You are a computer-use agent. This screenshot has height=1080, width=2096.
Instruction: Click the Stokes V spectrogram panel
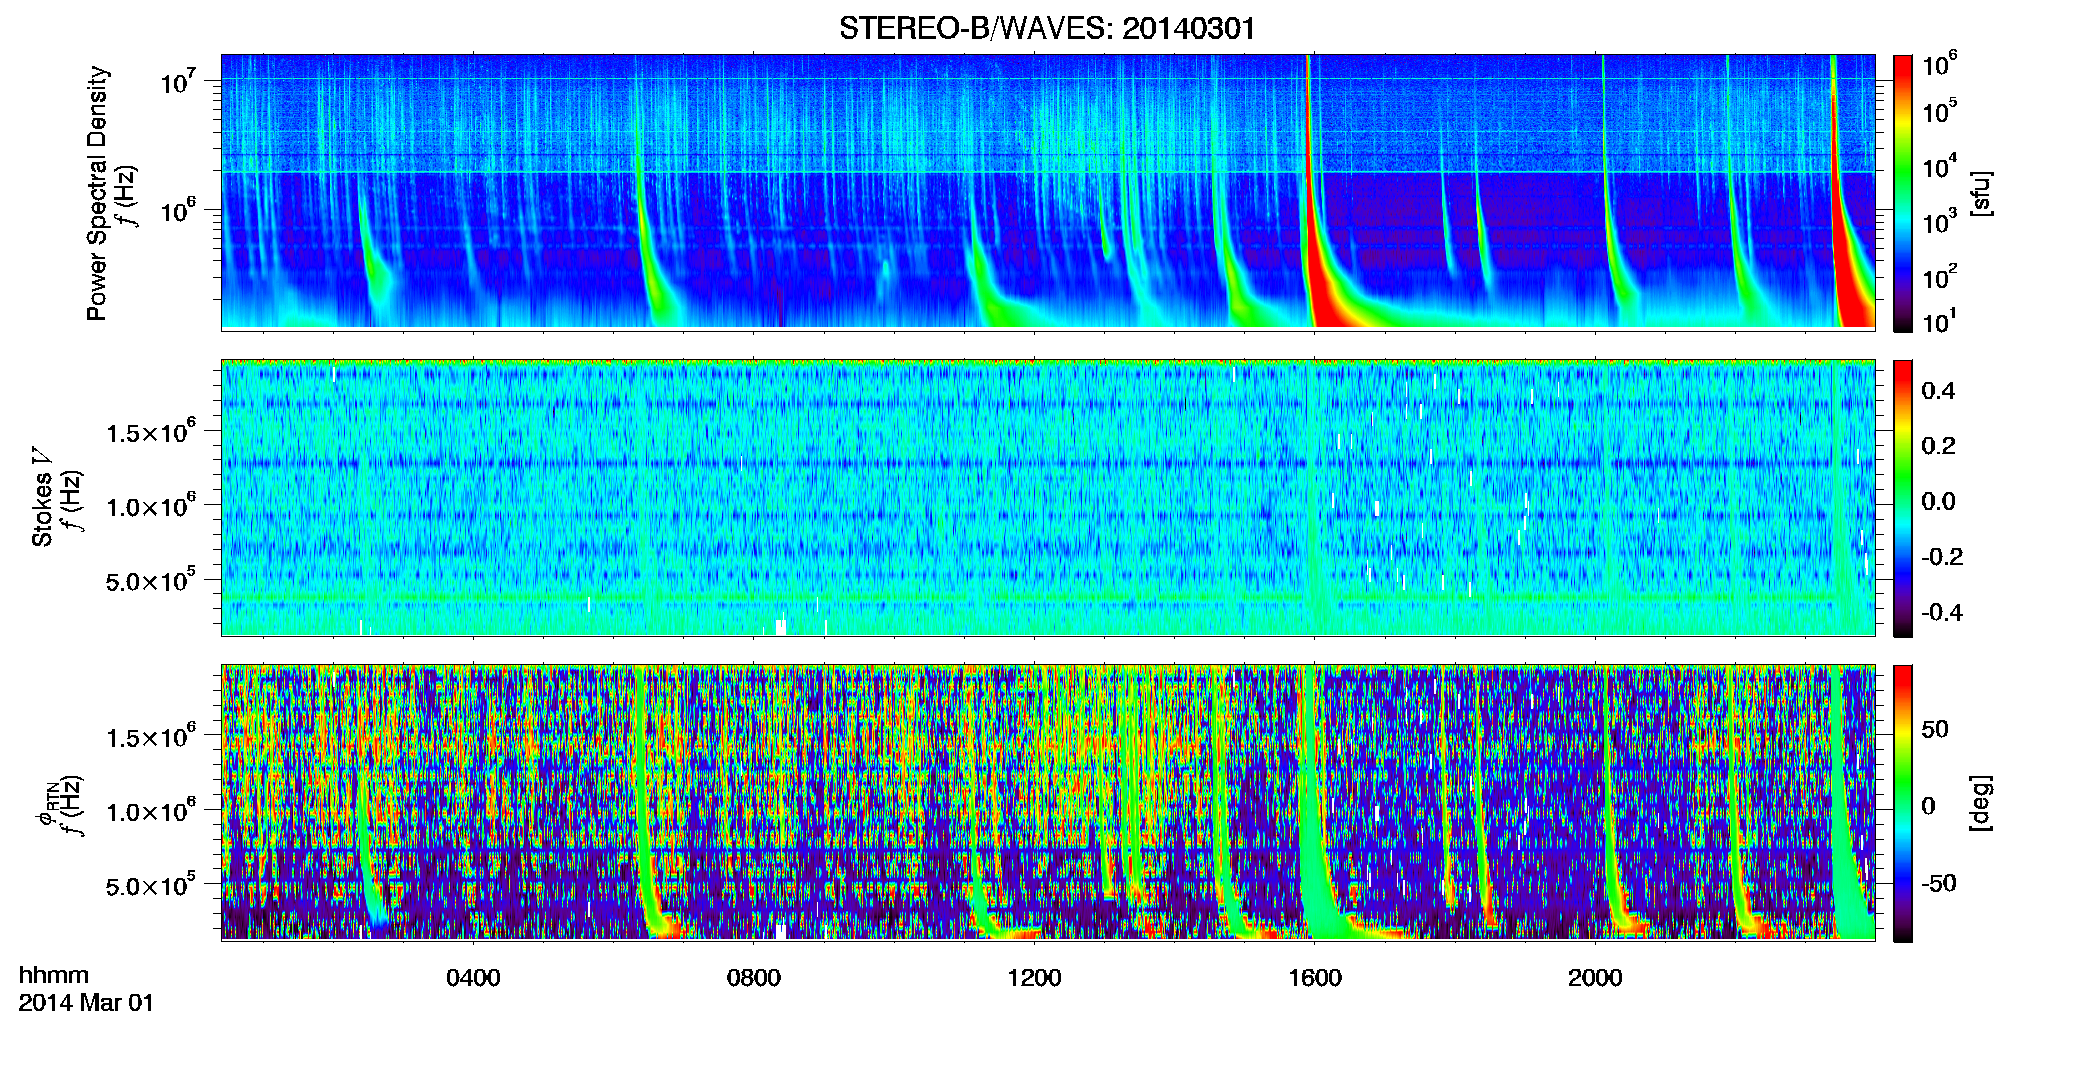1048,497
